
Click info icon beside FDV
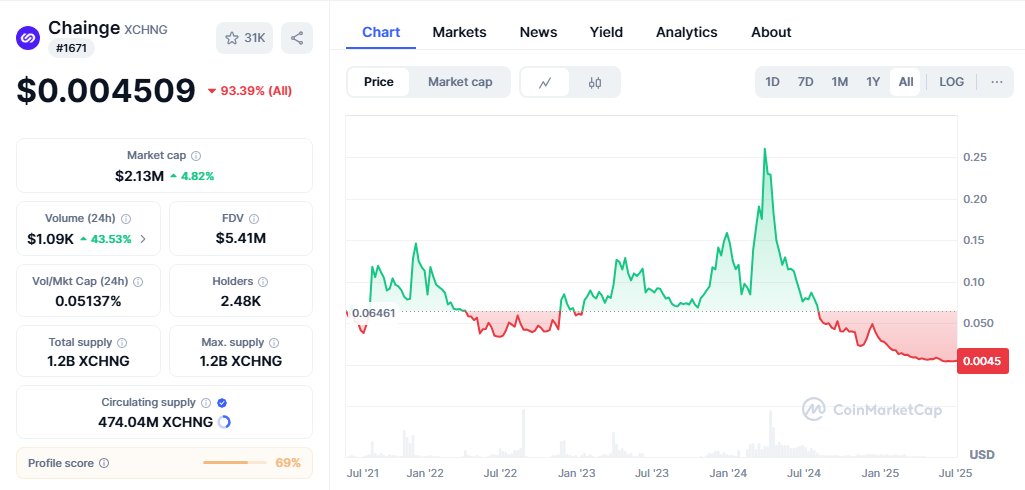click(x=254, y=218)
